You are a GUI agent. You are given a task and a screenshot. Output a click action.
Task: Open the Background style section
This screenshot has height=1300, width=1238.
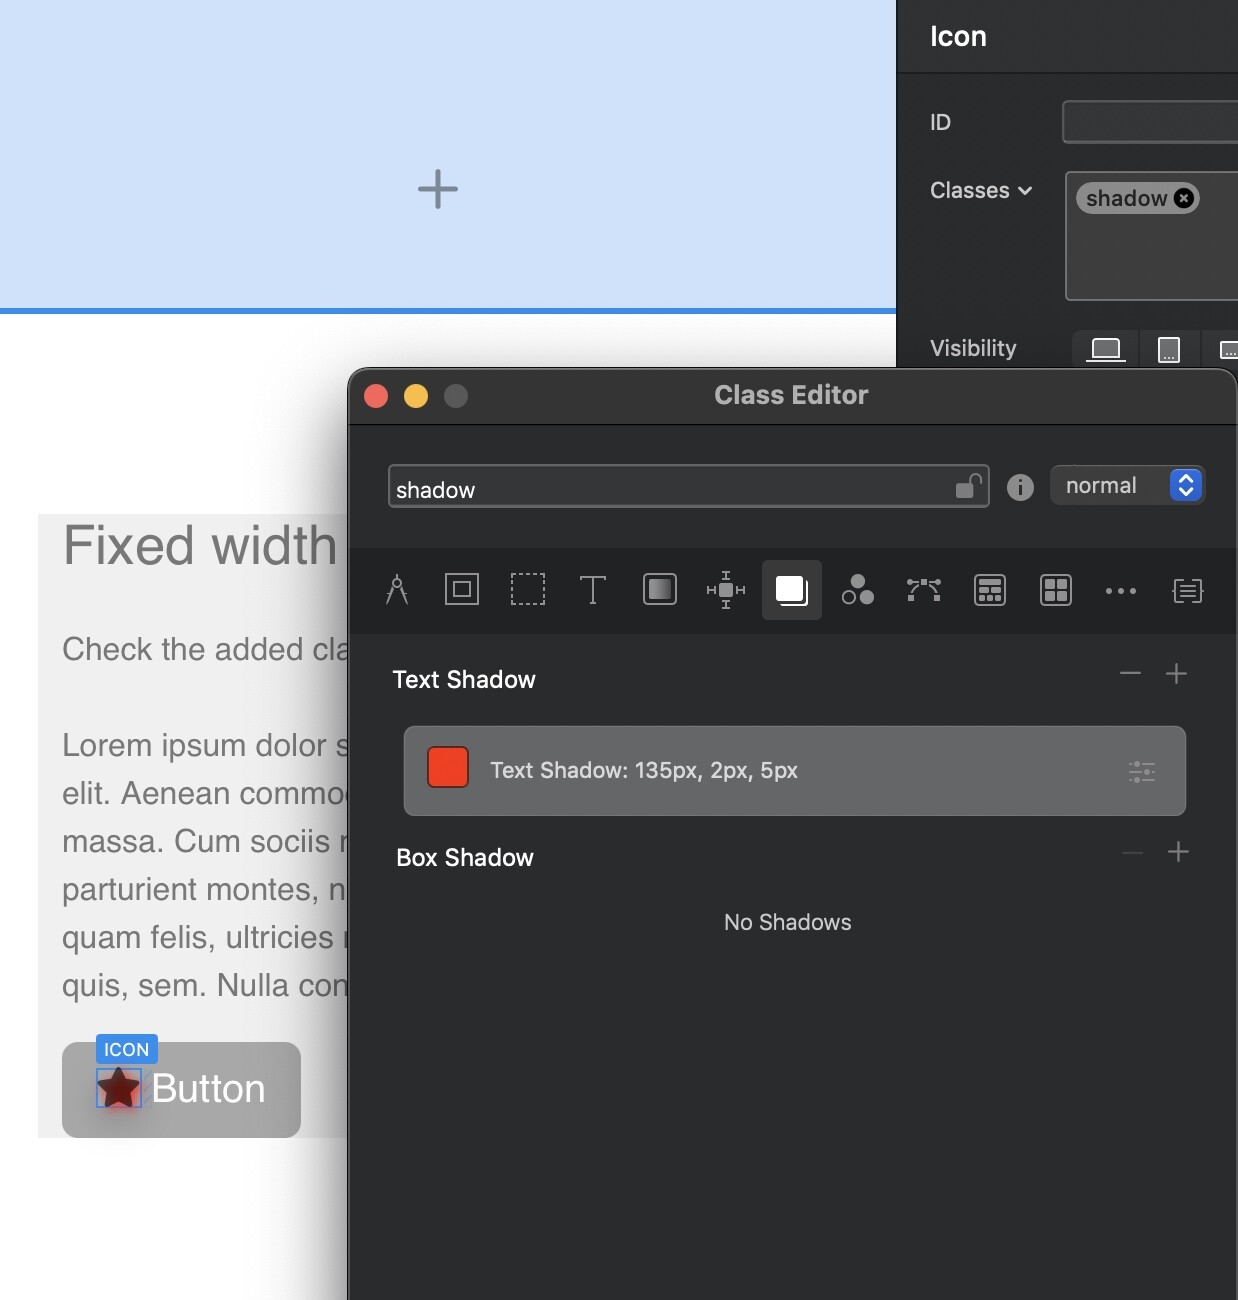click(x=660, y=590)
